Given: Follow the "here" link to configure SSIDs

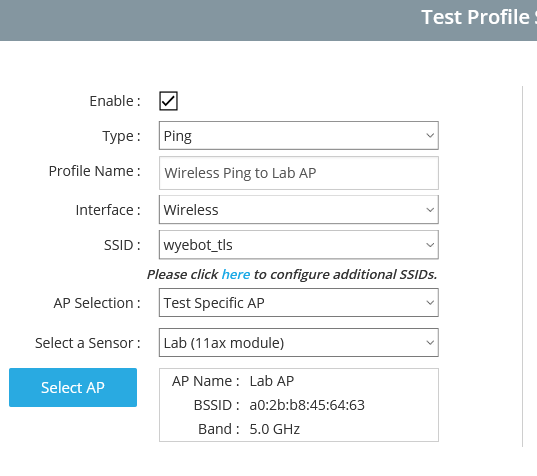Looking at the screenshot, I should coord(236,274).
